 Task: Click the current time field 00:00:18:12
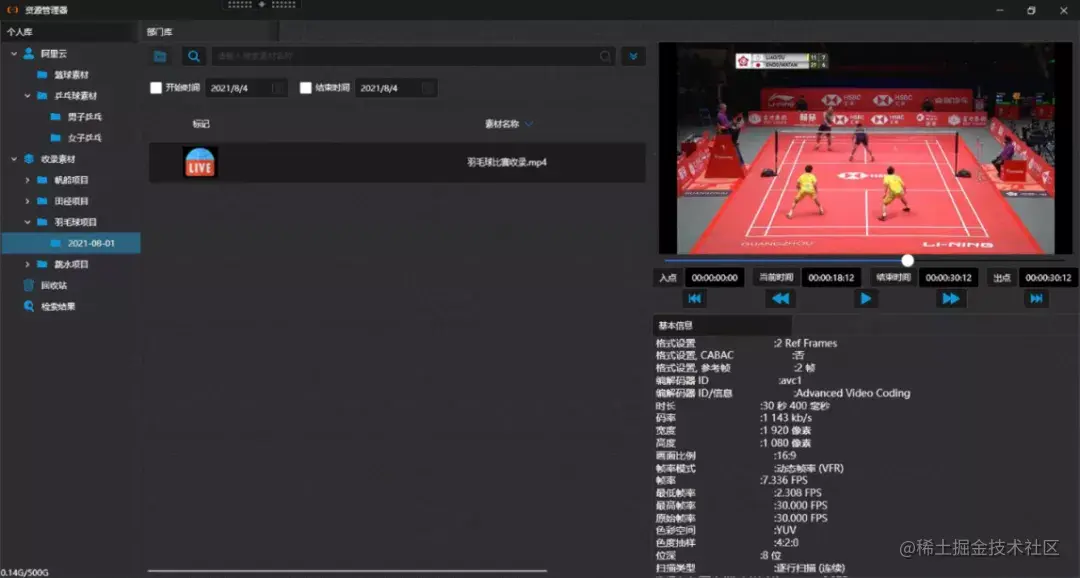[x=831, y=278]
